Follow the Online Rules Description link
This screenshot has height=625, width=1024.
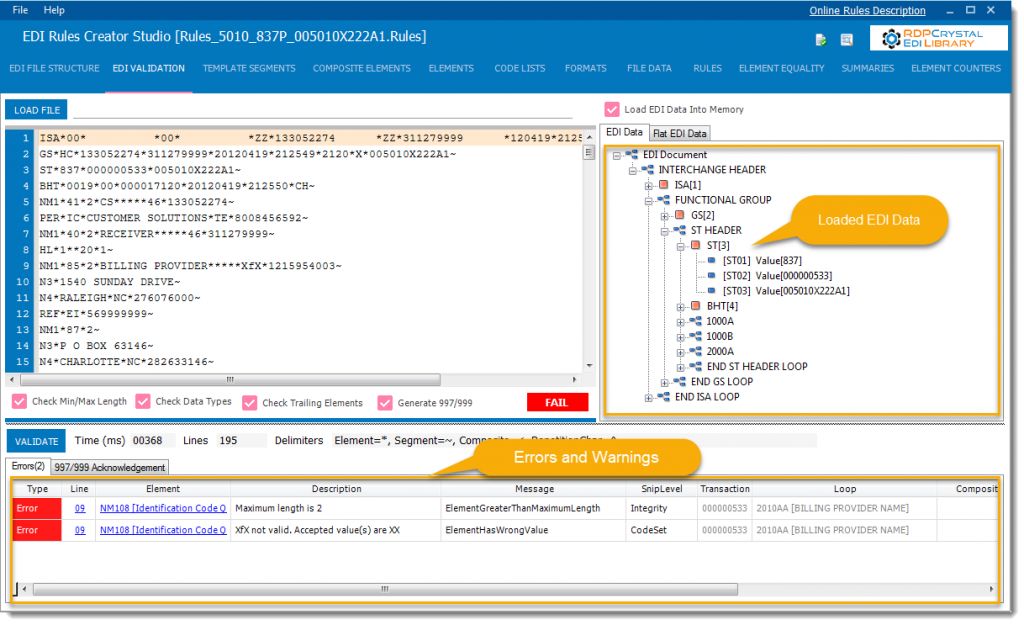(x=867, y=10)
